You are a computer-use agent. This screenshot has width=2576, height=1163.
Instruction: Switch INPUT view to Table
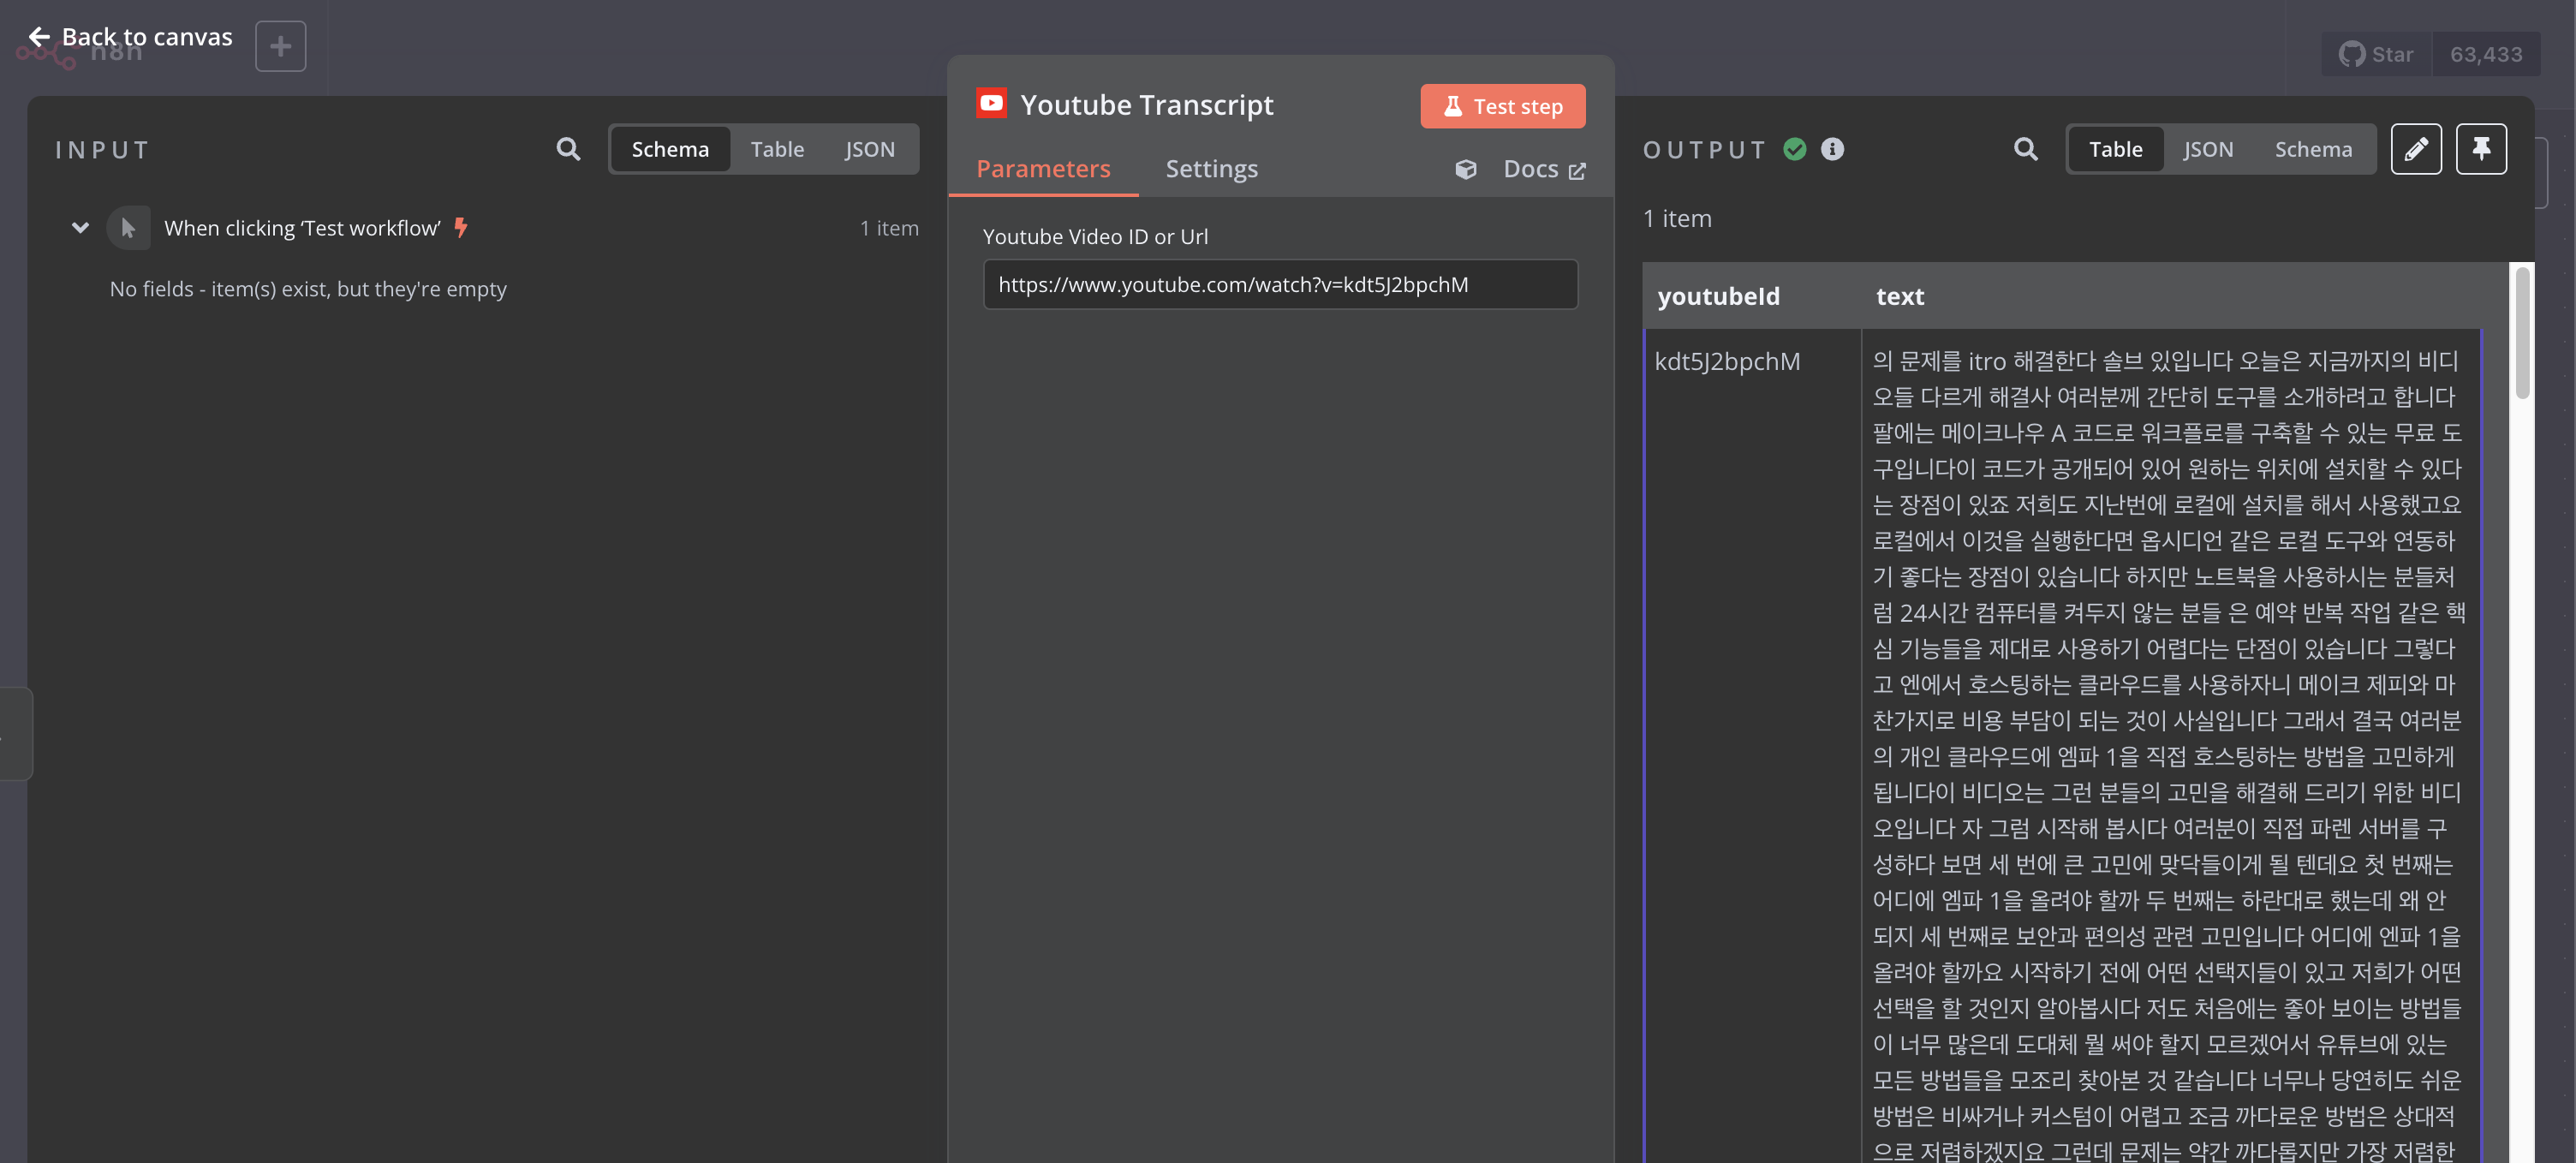pyautogui.click(x=777, y=149)
